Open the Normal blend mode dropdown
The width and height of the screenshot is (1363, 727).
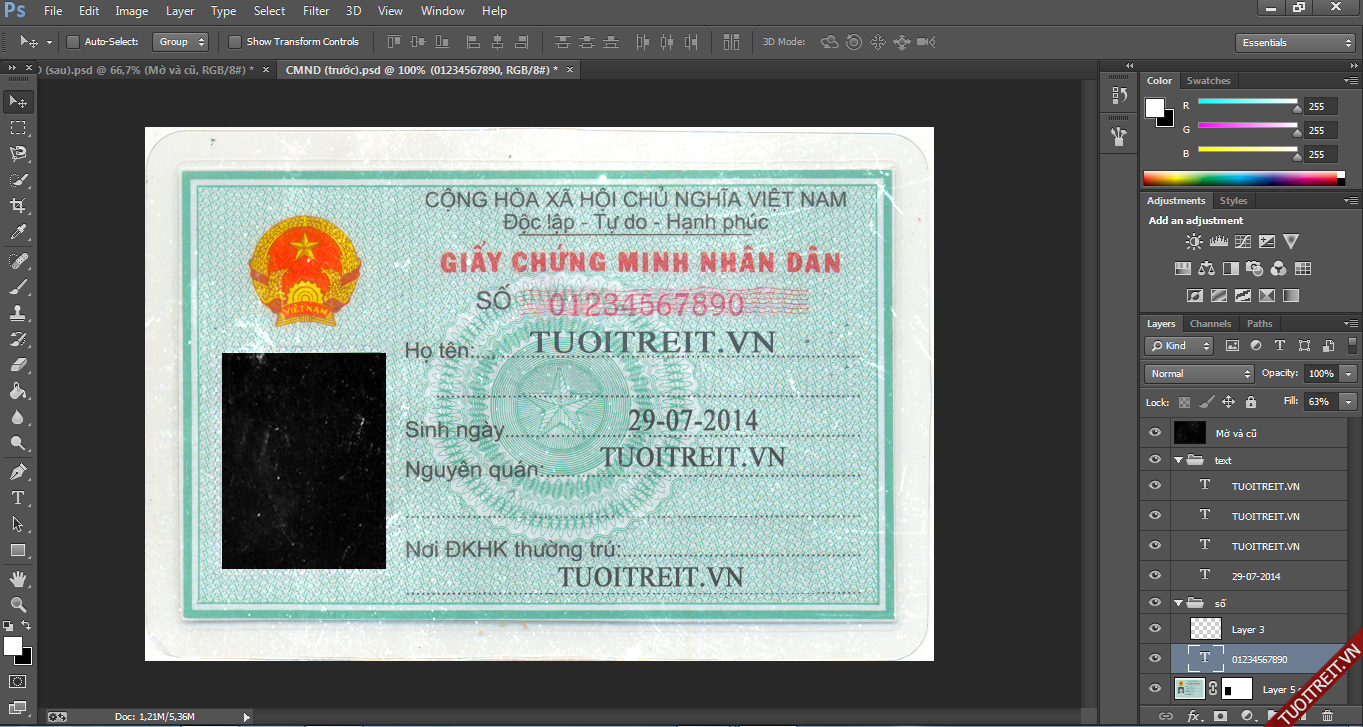click(1198, 373)
